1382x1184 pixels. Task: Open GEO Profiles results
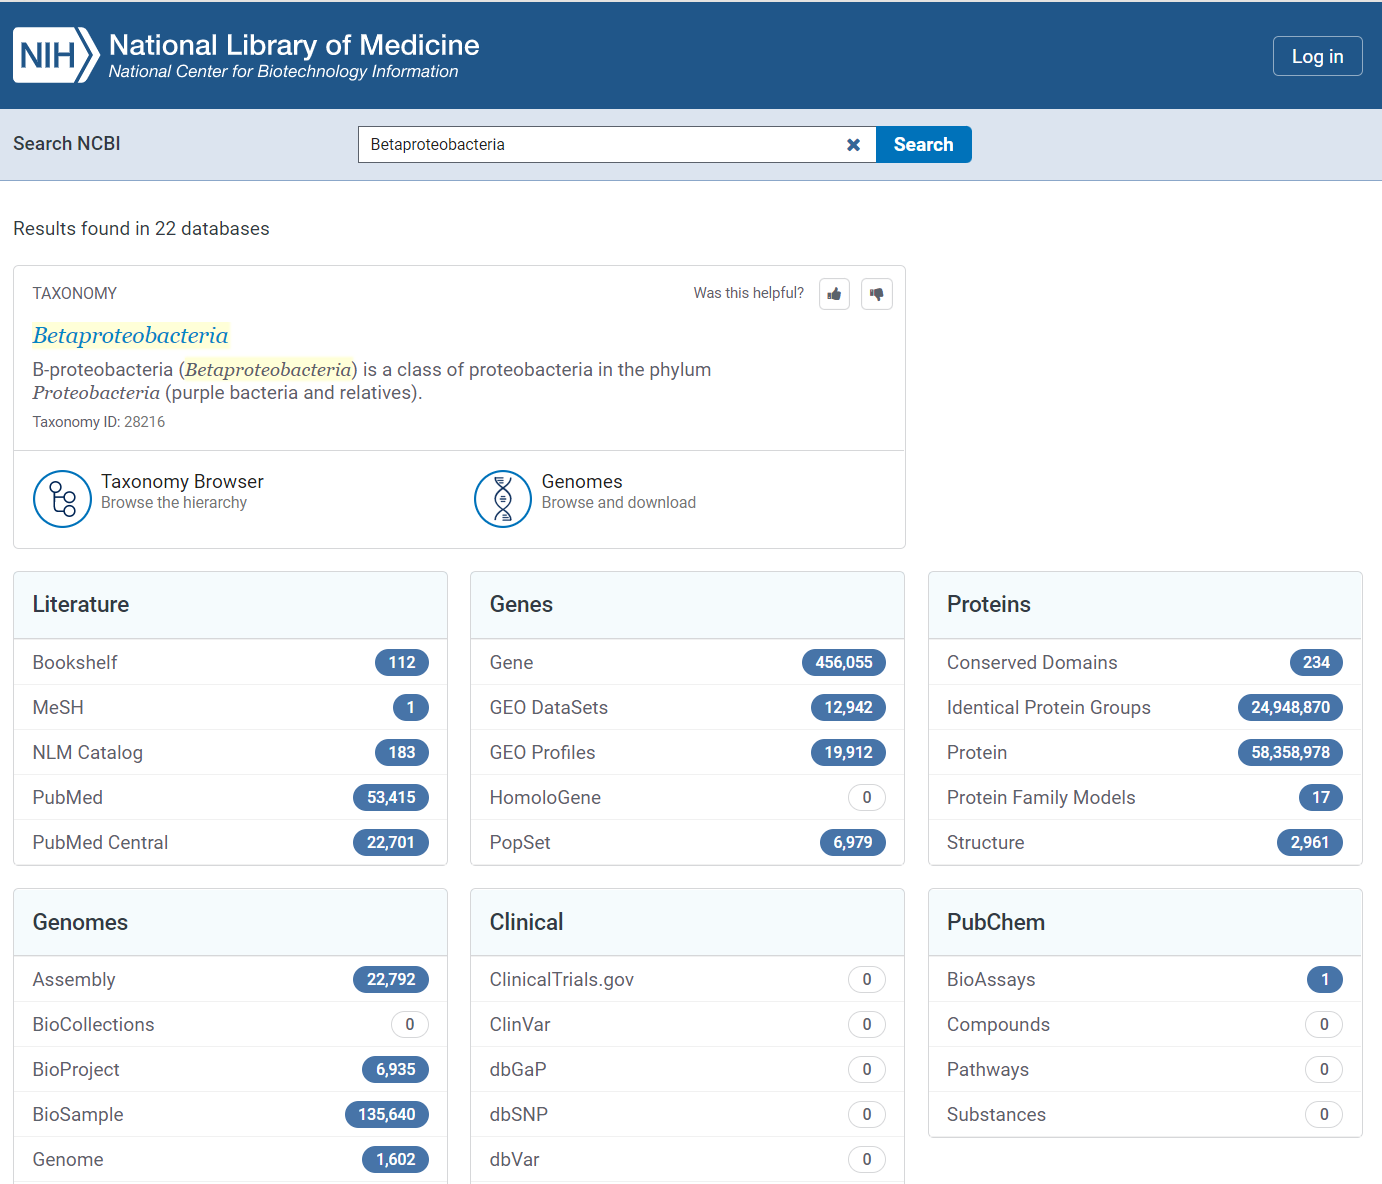click(x=687, y=752)
